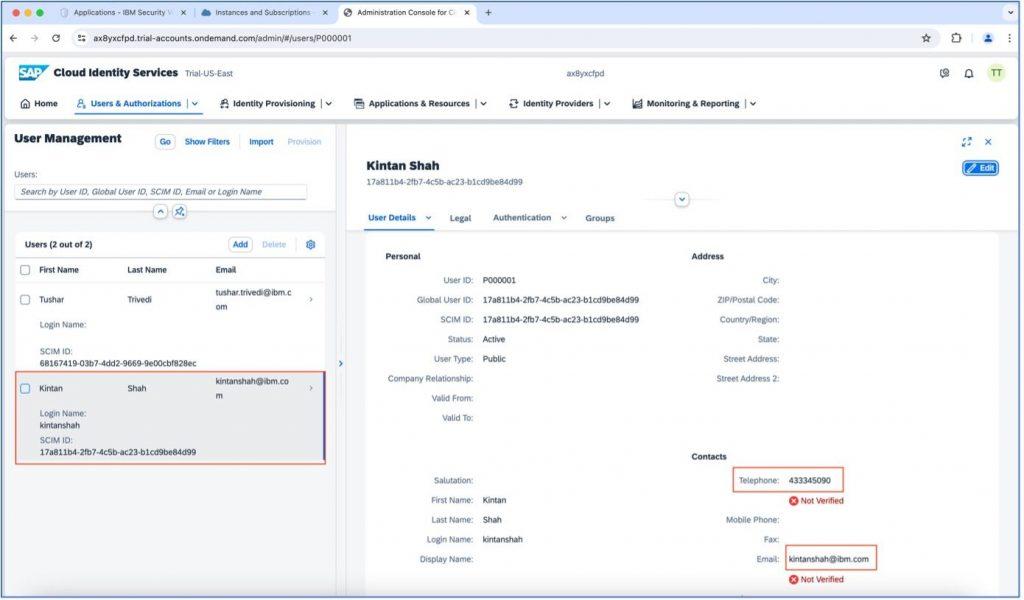
Task: Click in the user search field
Action: point(161,192)
